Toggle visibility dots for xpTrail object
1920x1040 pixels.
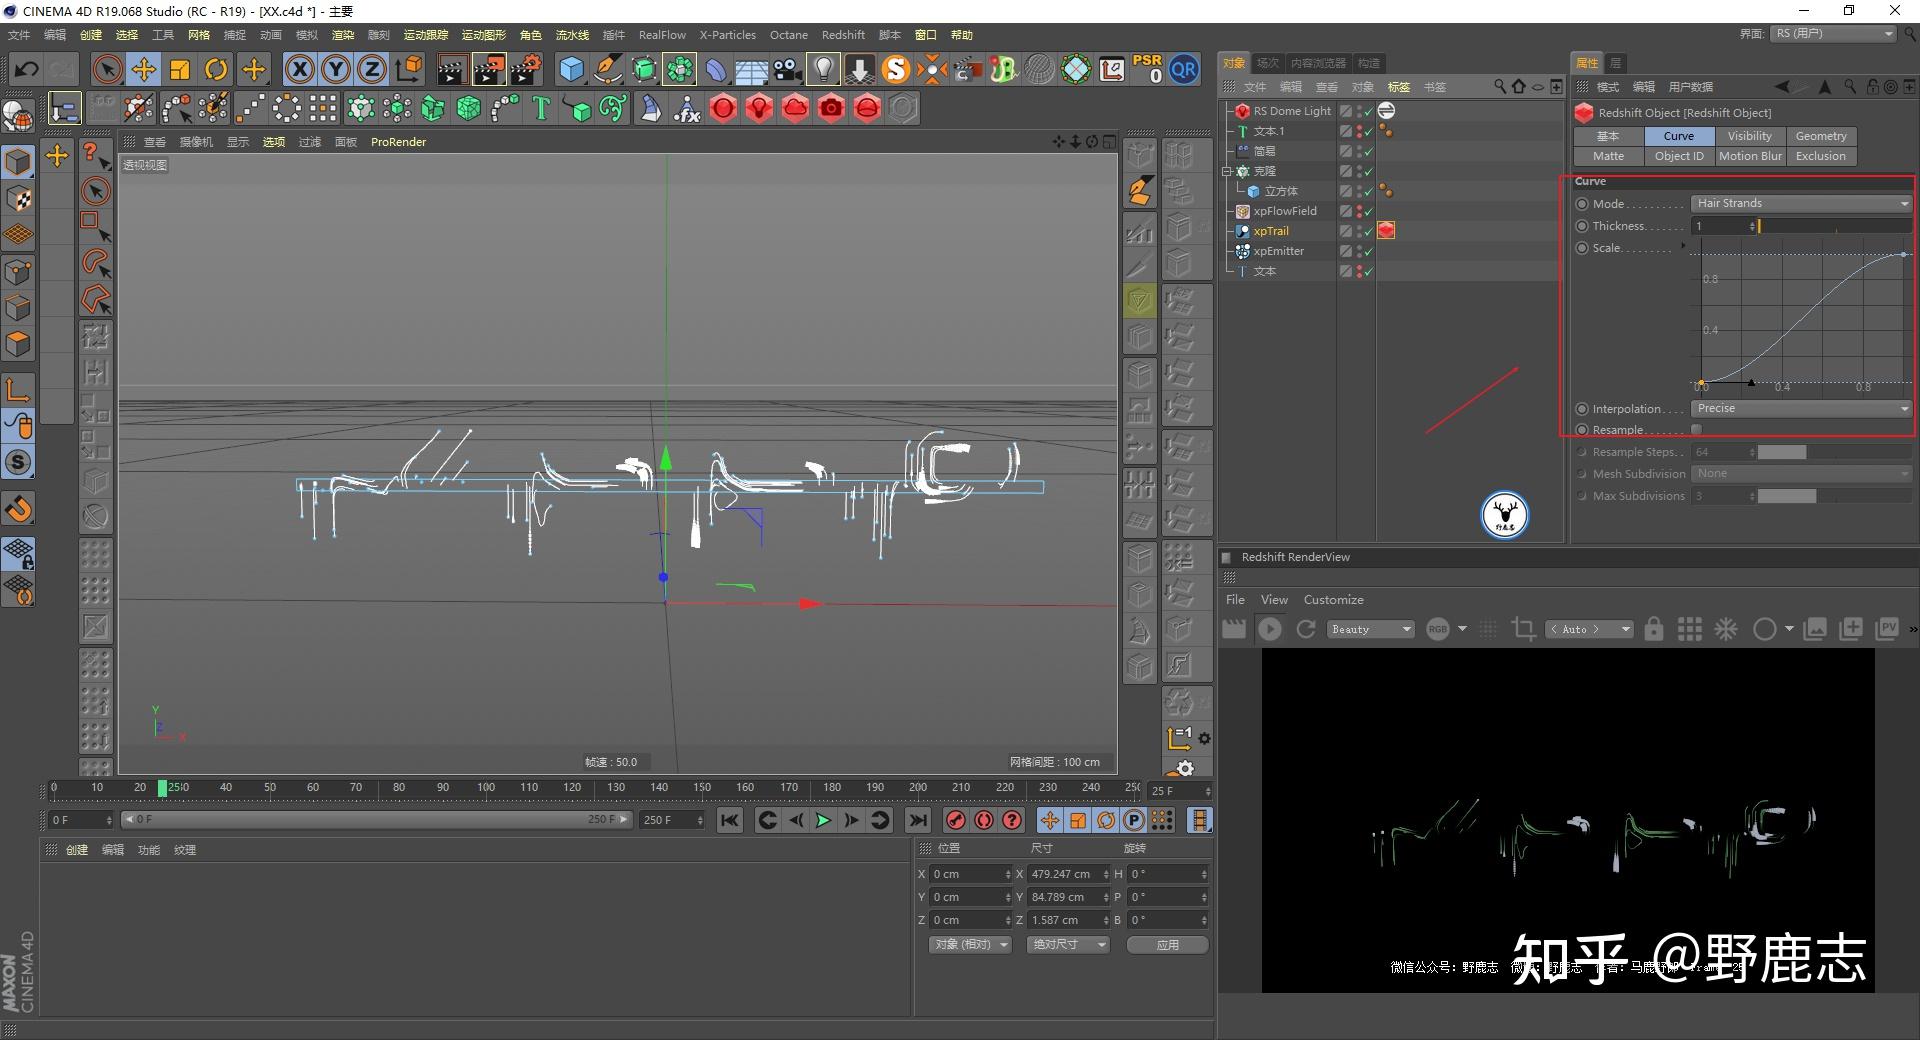tap(1358, 231)
